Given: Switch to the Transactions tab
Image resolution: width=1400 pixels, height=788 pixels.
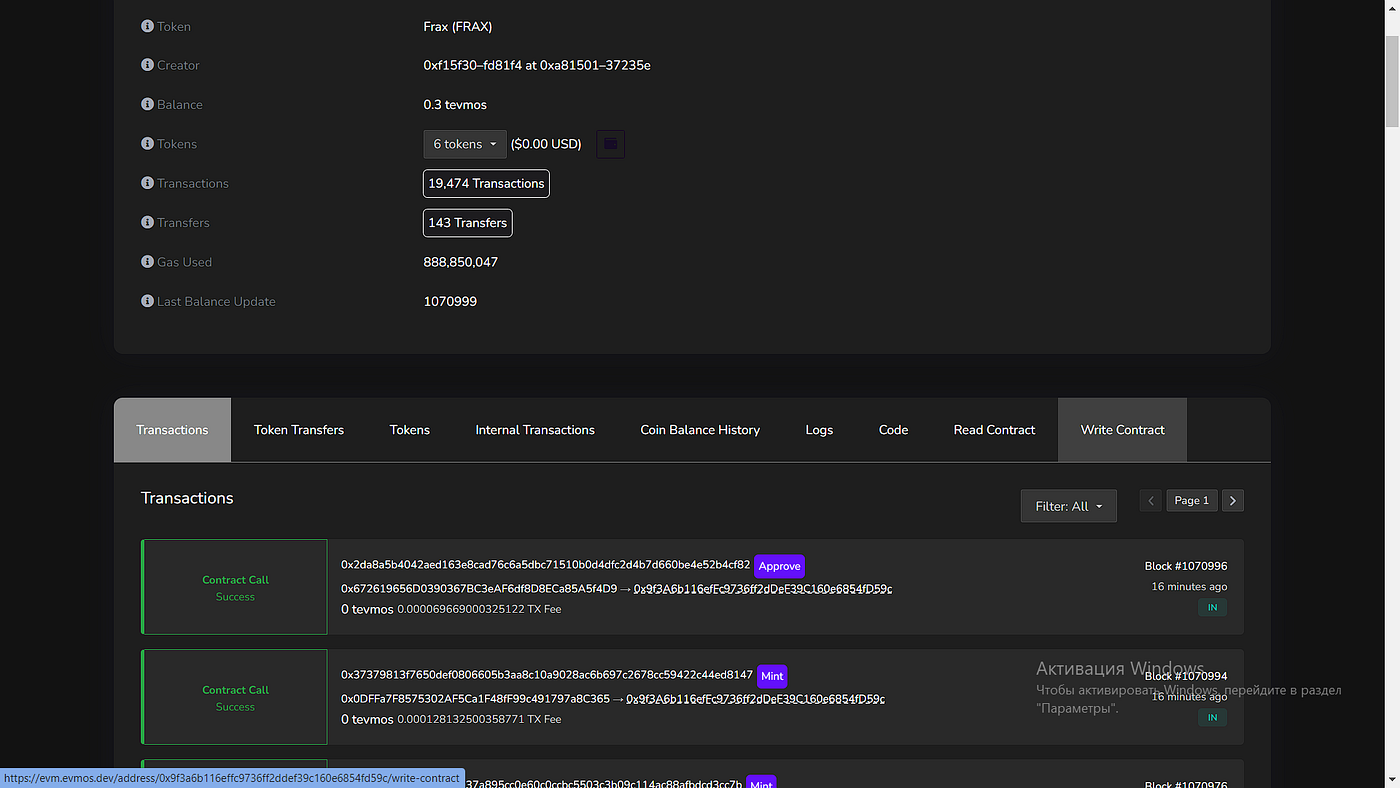Looking at the screenshot, I should click(172, 430).
